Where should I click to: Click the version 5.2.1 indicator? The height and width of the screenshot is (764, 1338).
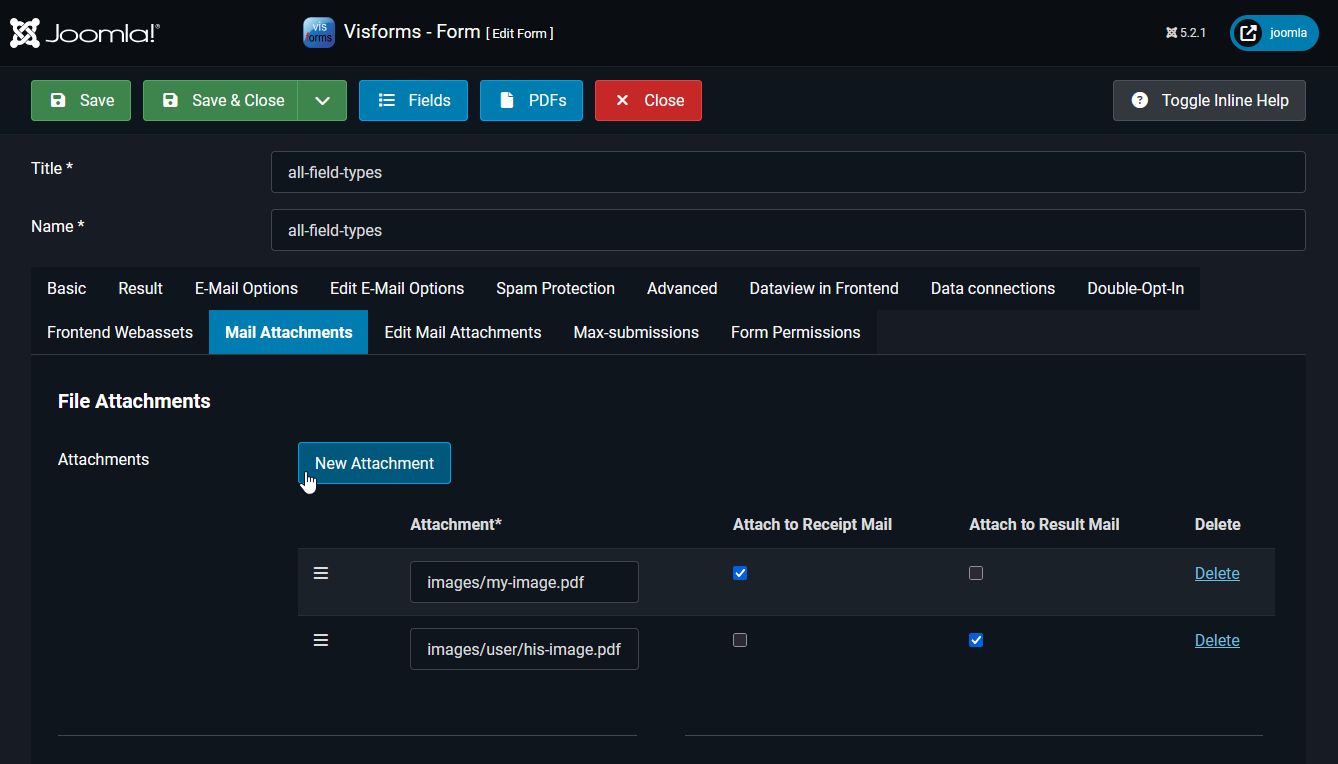[1185, 32]
